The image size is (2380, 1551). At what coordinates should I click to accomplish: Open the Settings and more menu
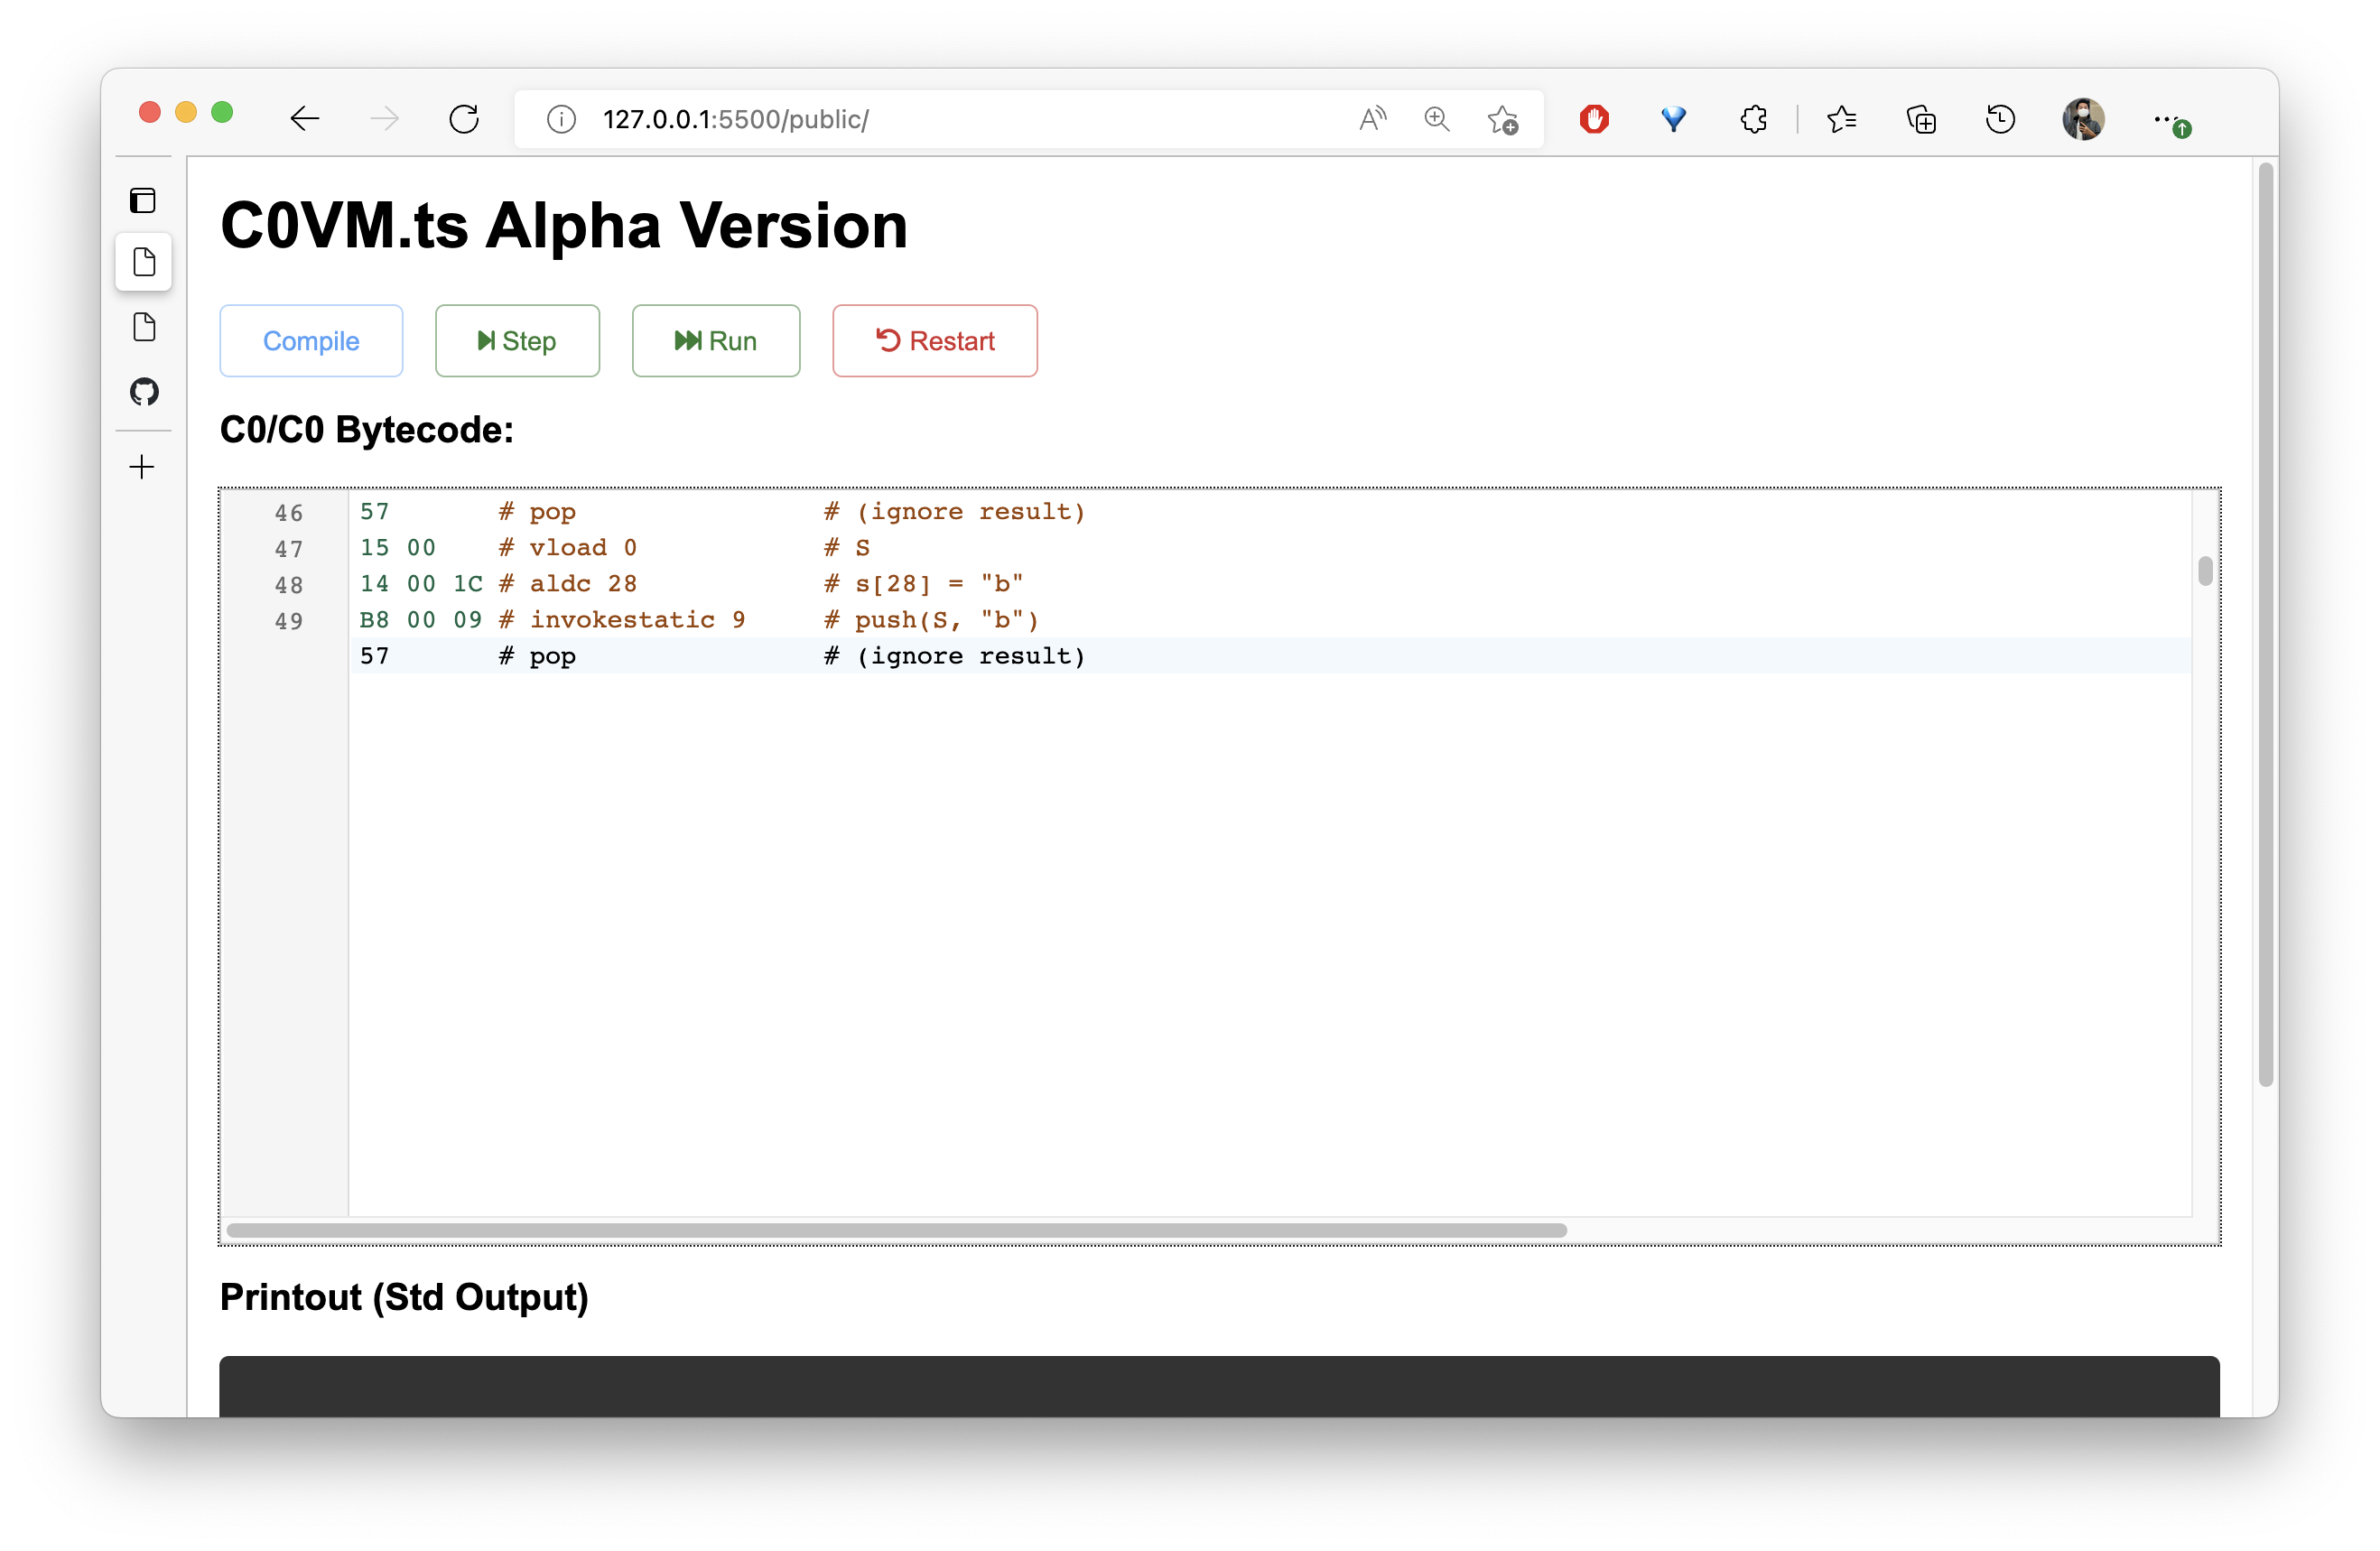click(2170, 119)
